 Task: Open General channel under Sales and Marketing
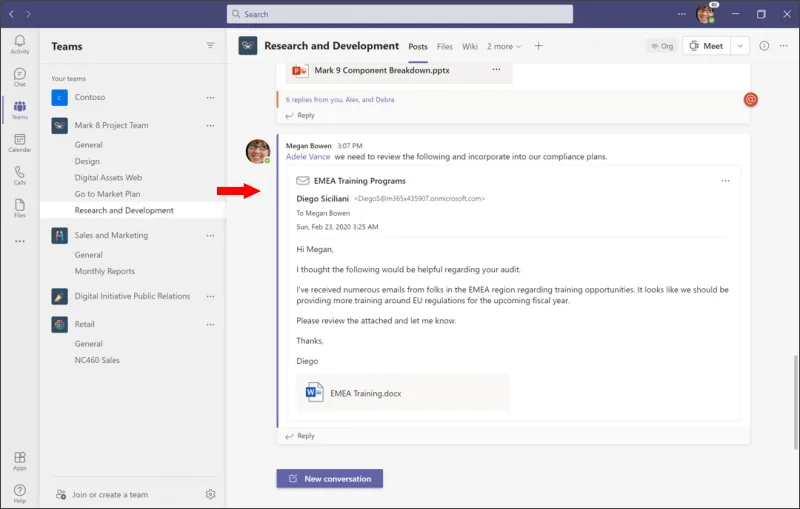click(88, 255)
